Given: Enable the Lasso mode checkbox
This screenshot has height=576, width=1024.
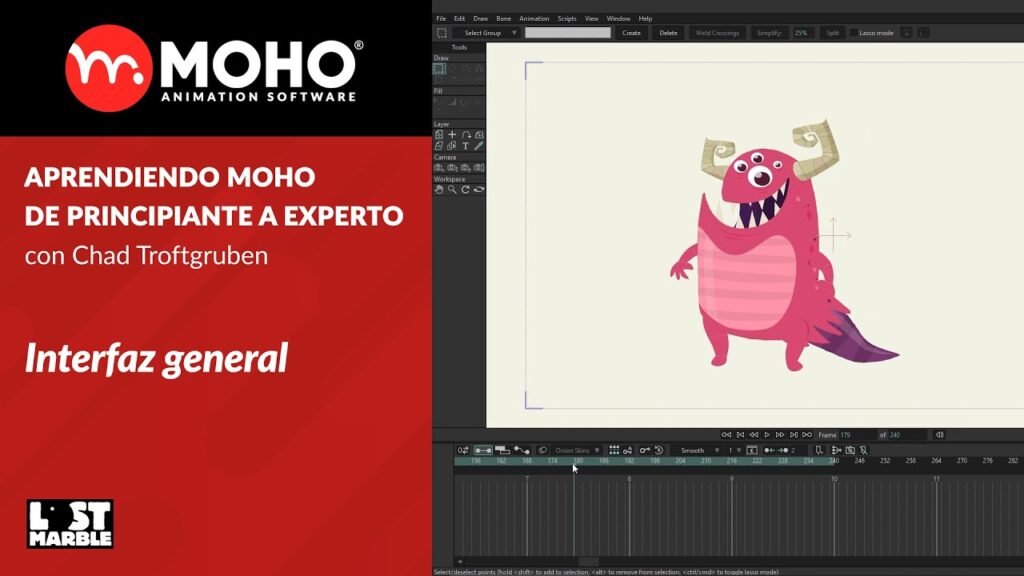Looking at the screenshot, I should coord(854,33).
